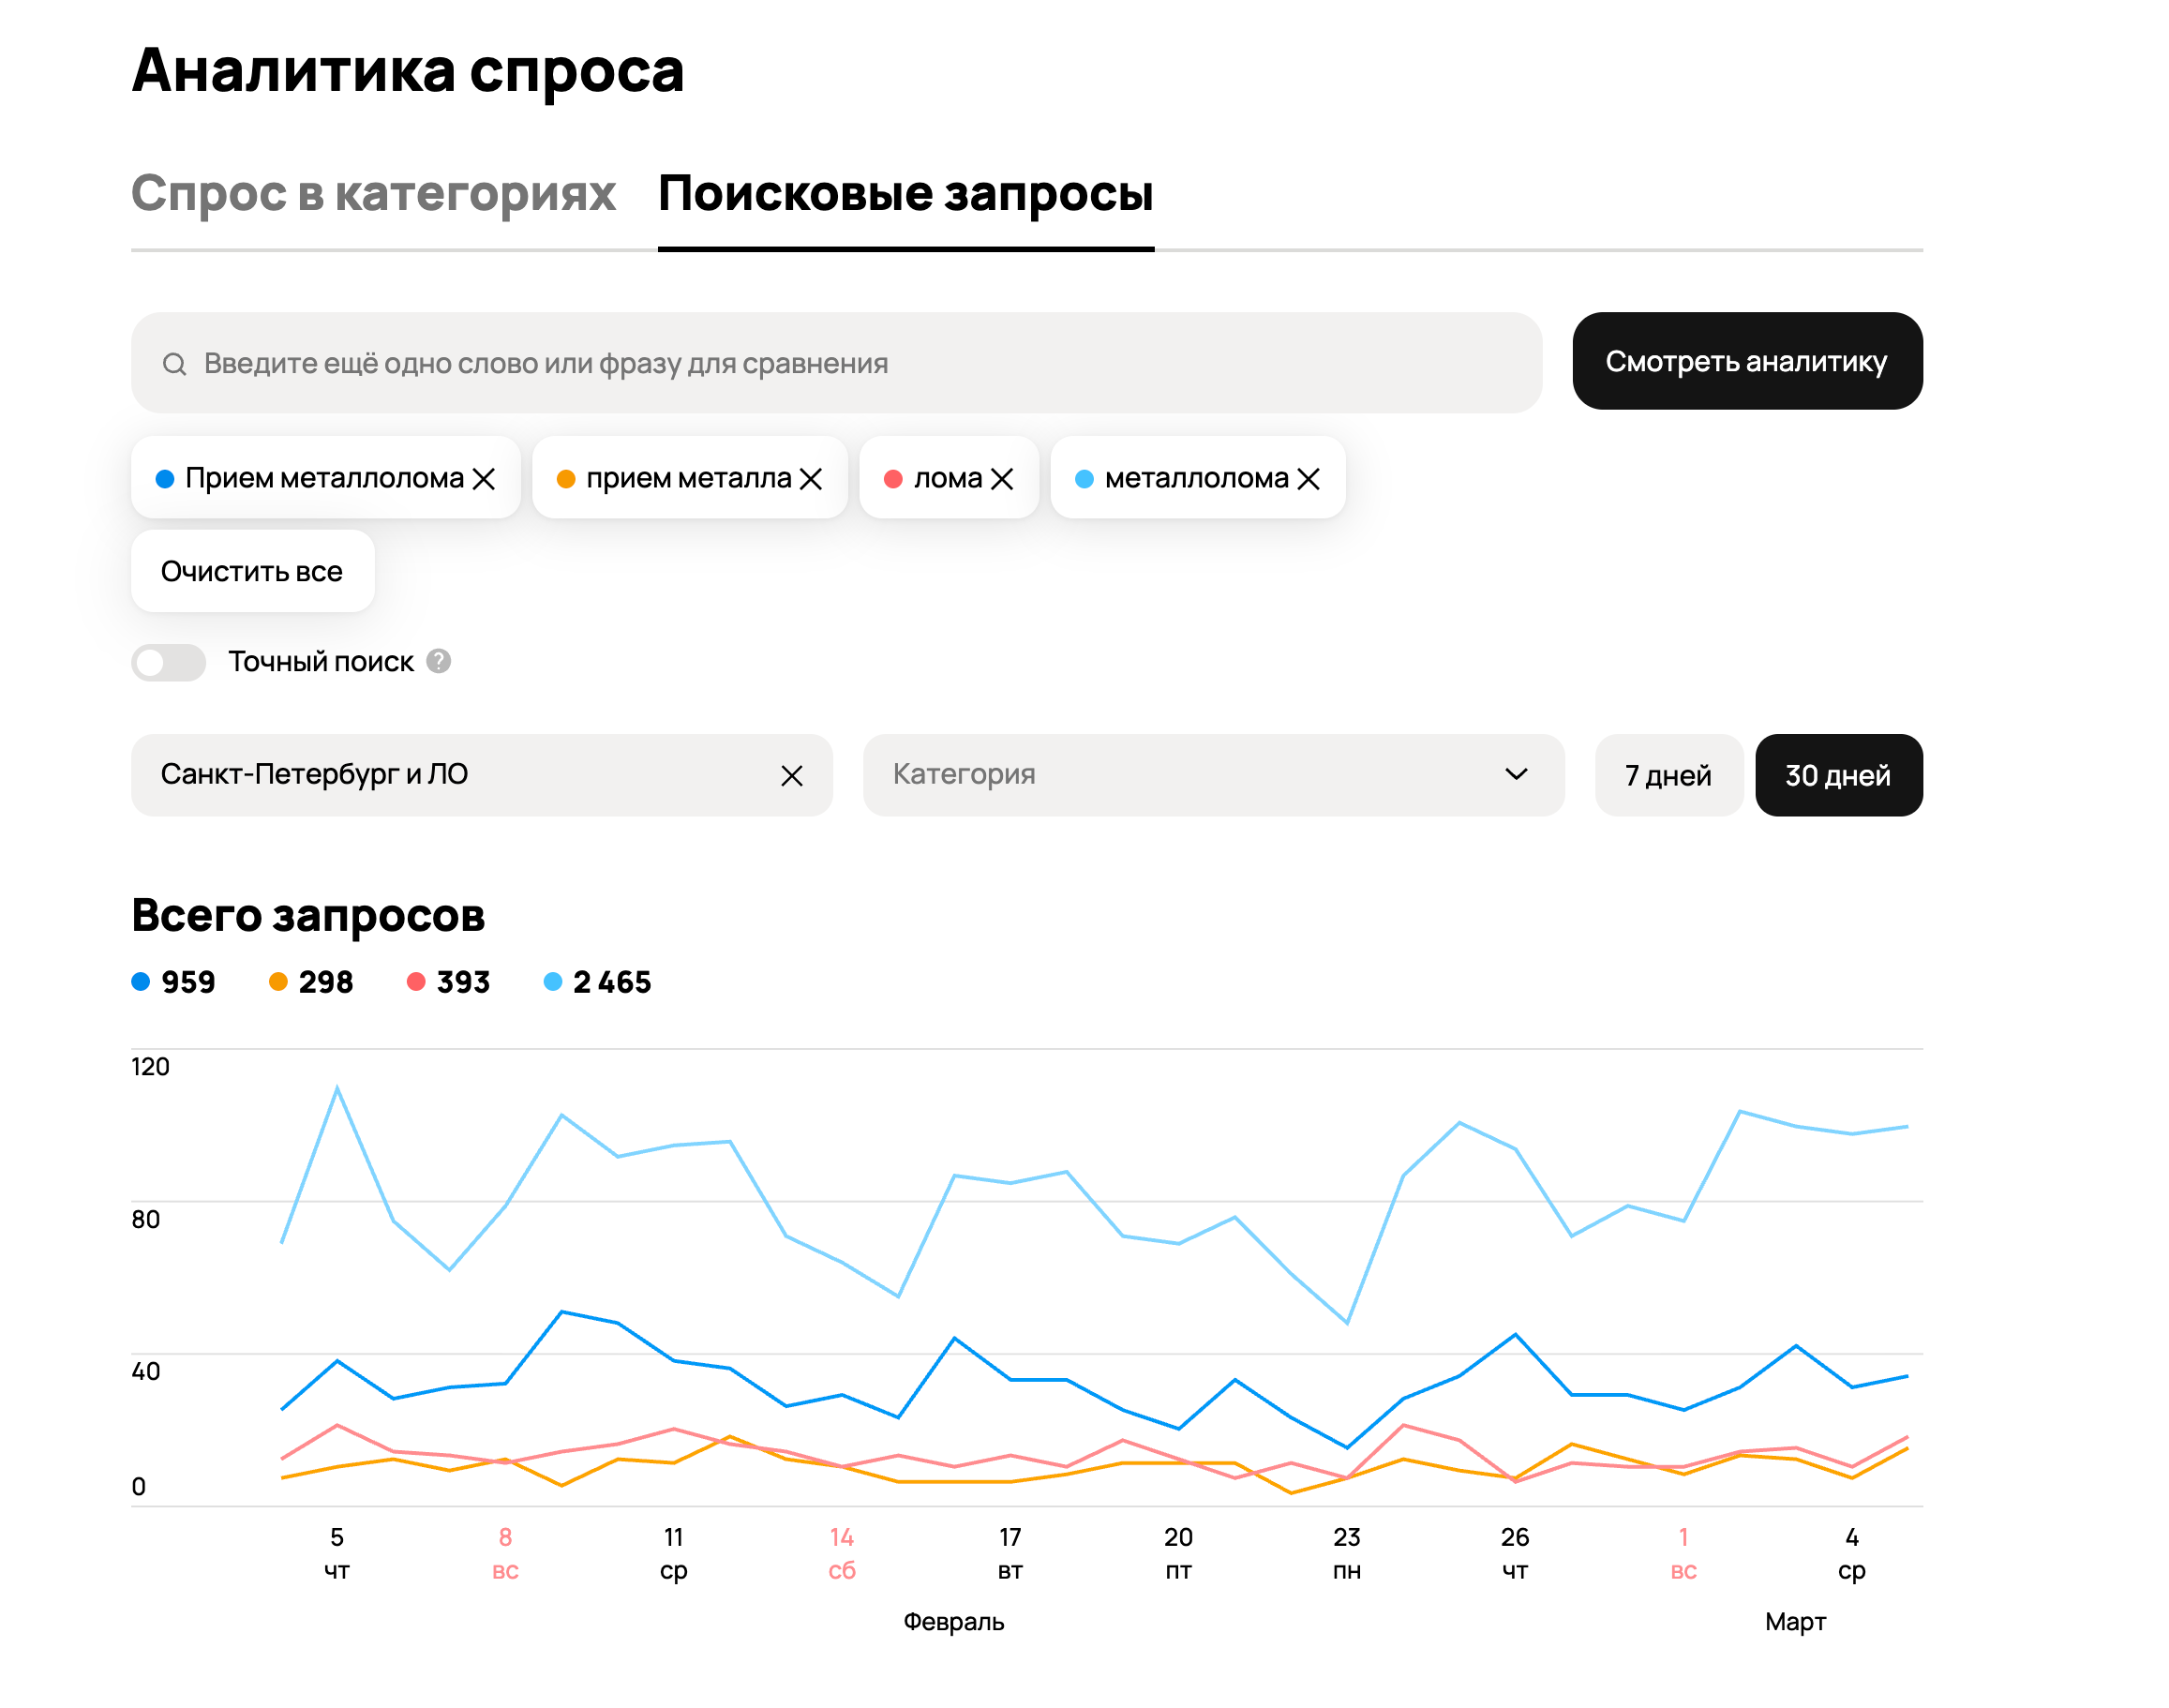Screen dimensions: 2169x1708
Task: Click the orange 298 legend swatch
Action: [x=279, y=983]
